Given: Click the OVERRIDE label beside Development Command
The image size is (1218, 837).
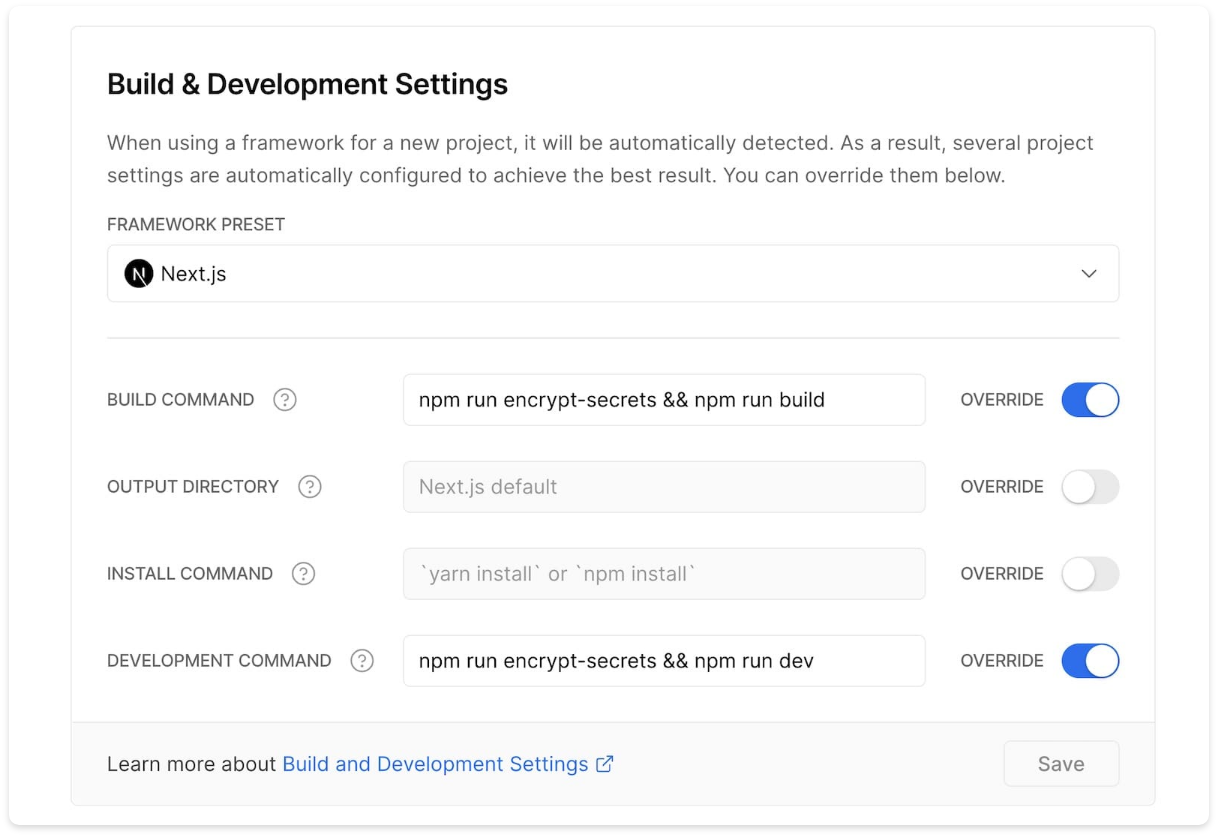Looking at the screenshot, I should tap(1002, 661).
